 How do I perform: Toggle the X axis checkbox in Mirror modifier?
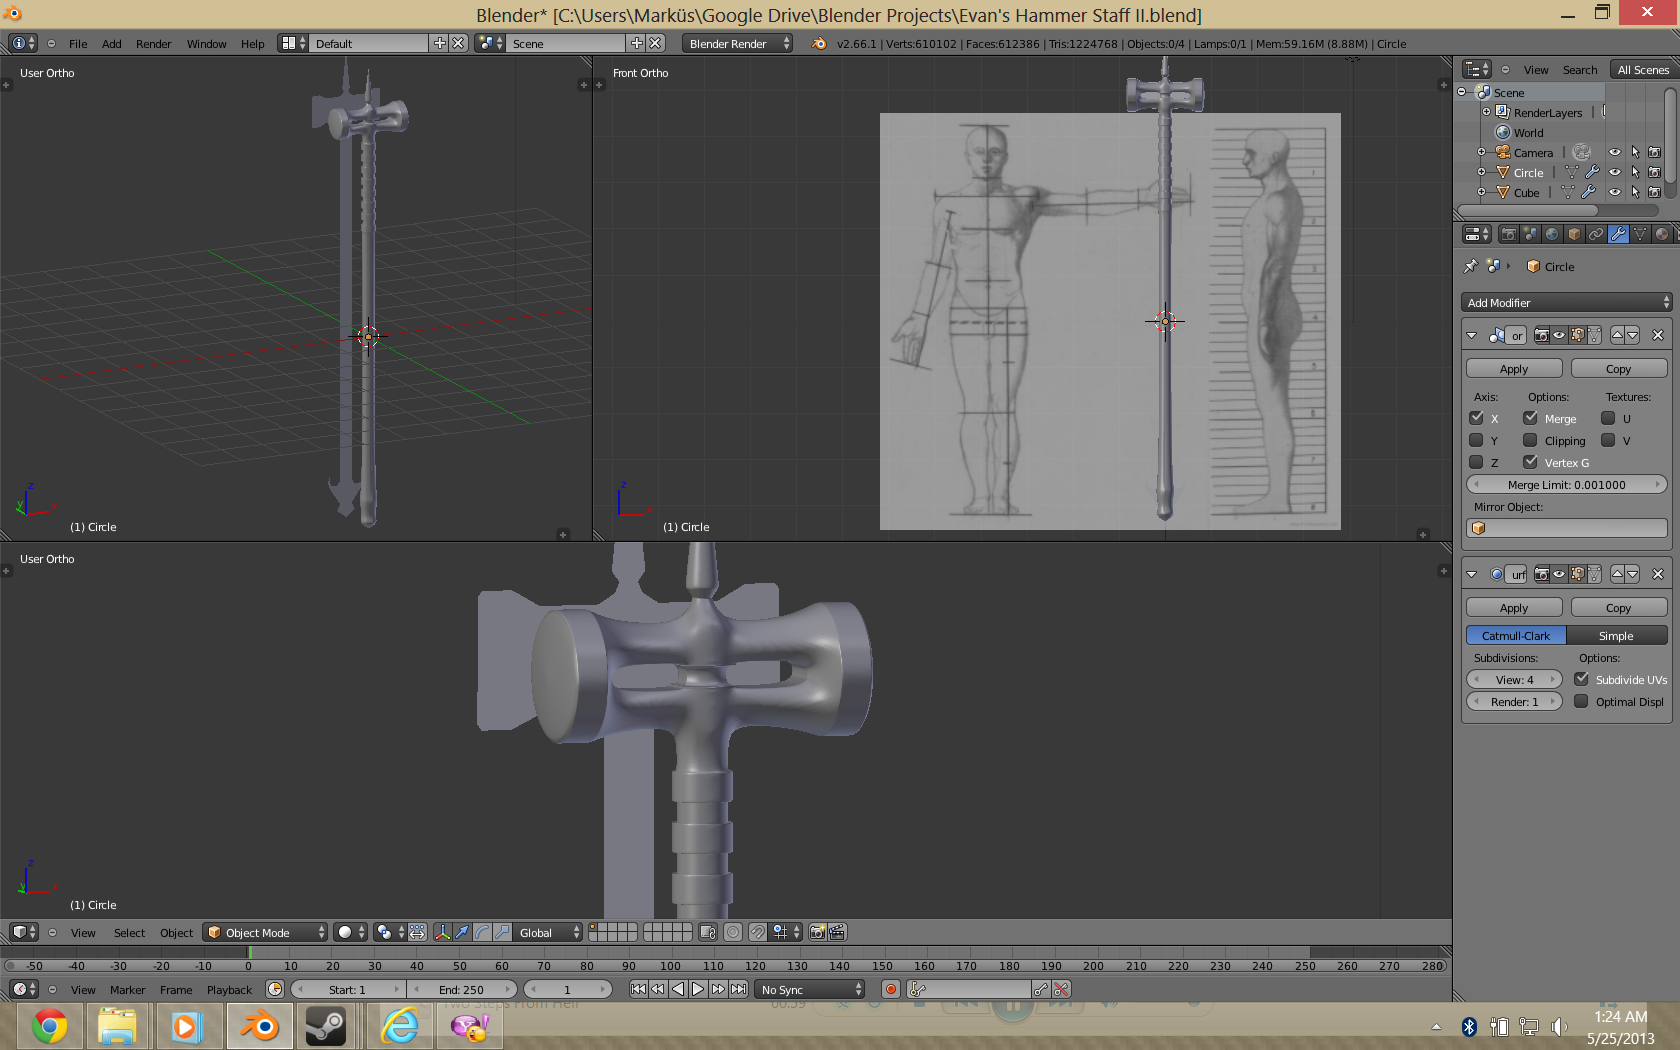[1476, 418]
